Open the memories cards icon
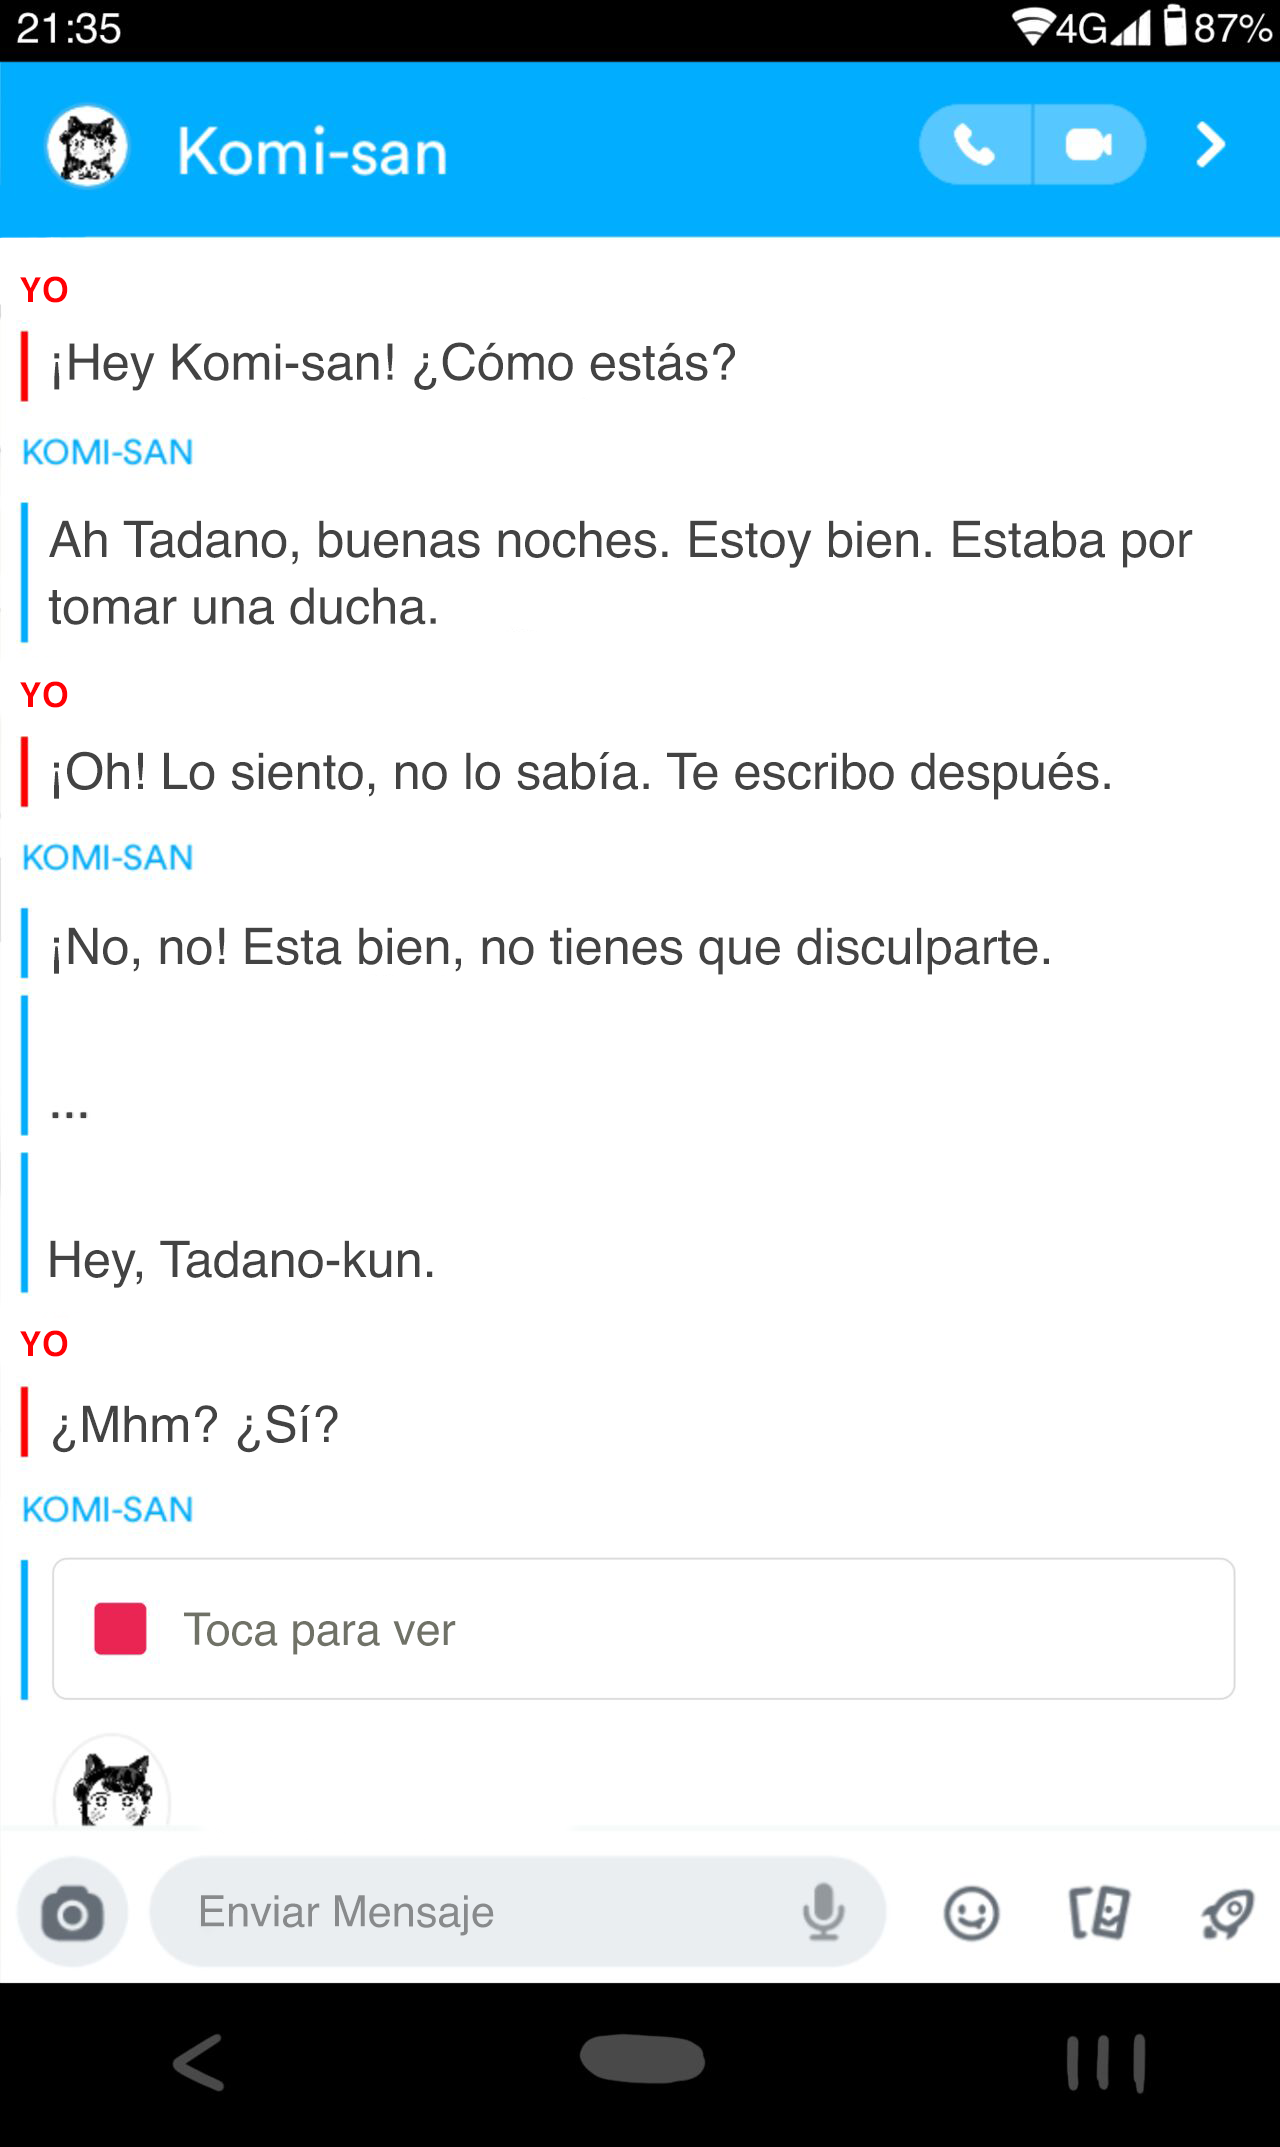This screenshot has width=1280, height=2147. pyautogui.click(x=1099, y=1913)
